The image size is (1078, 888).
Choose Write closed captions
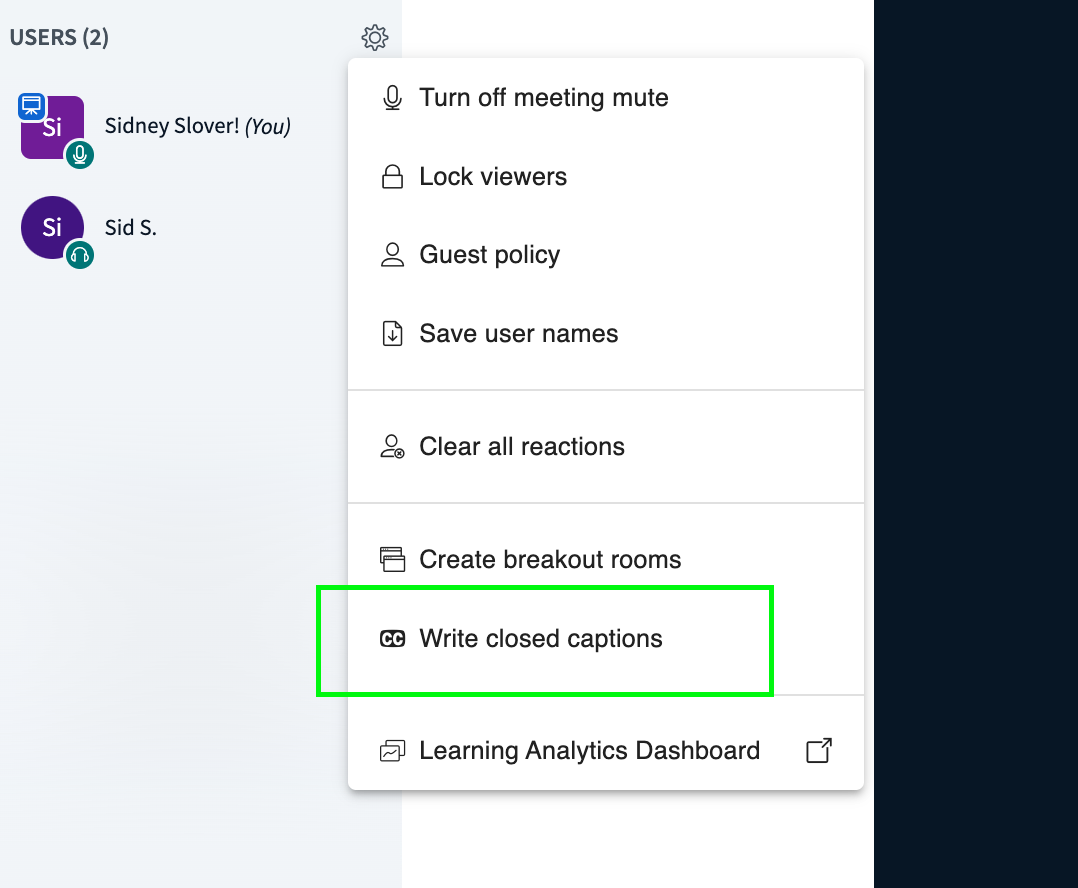pos(541,638)
